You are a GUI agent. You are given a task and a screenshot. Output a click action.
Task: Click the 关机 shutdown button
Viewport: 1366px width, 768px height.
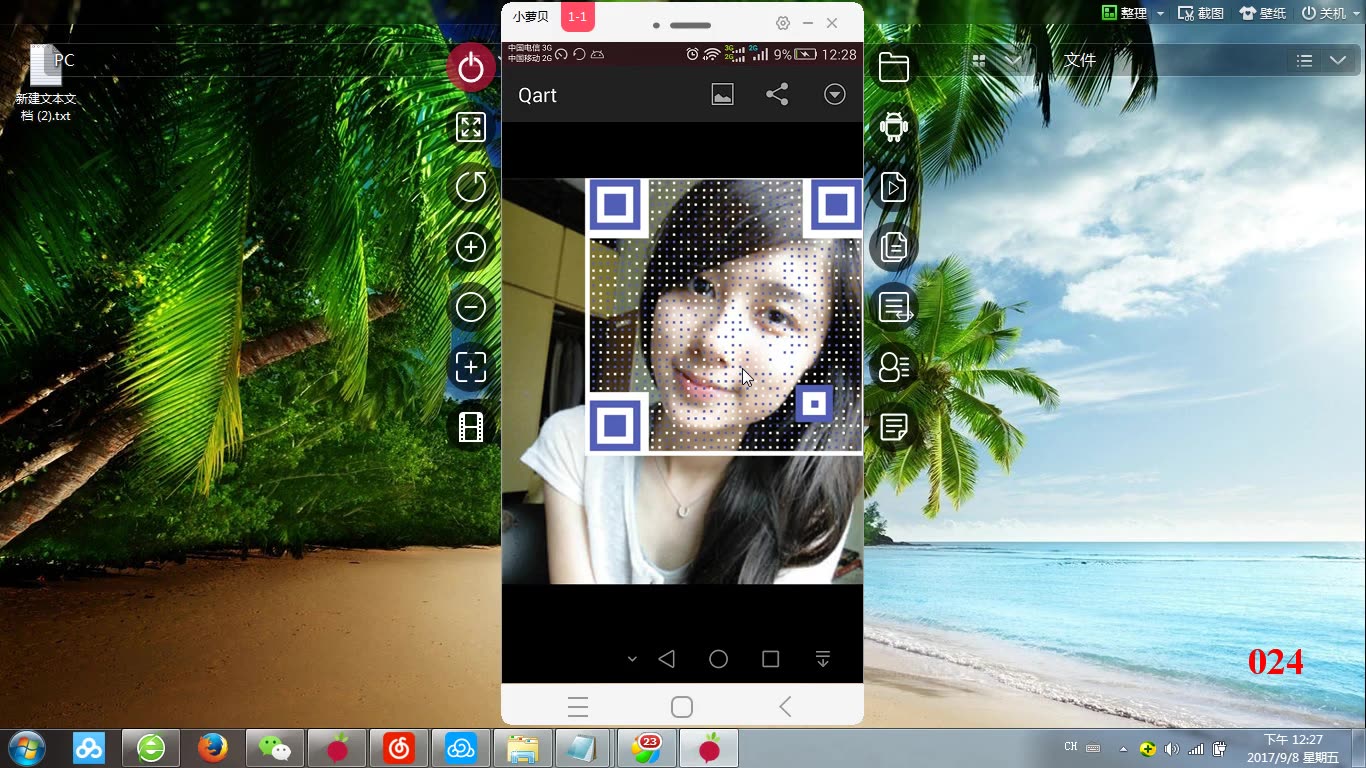pyautogui.click(x=1324, y=13)
